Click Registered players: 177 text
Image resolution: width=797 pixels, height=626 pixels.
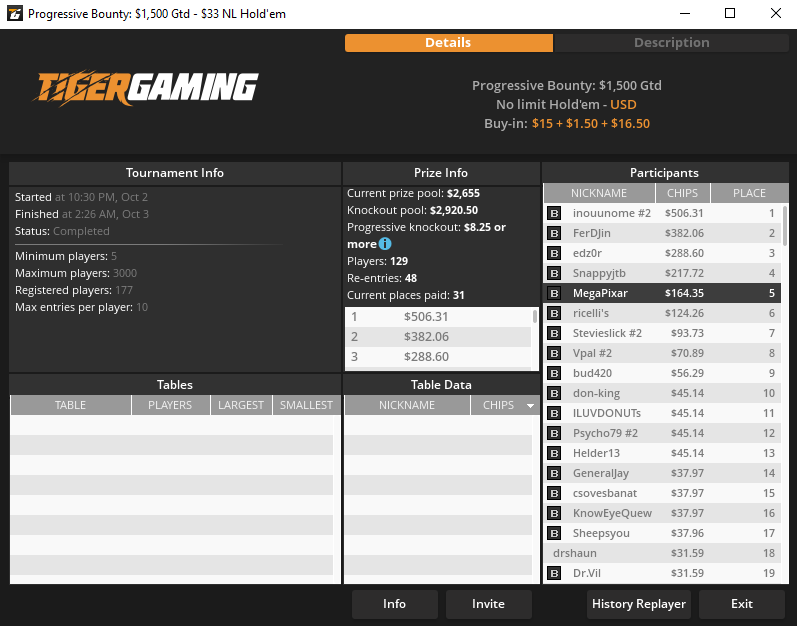pyautogui.click(x=74, y=290)
